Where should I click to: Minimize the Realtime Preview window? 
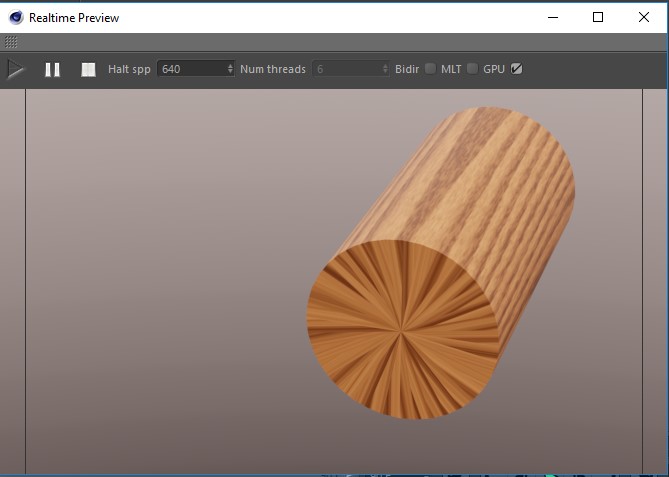point(552,17)
